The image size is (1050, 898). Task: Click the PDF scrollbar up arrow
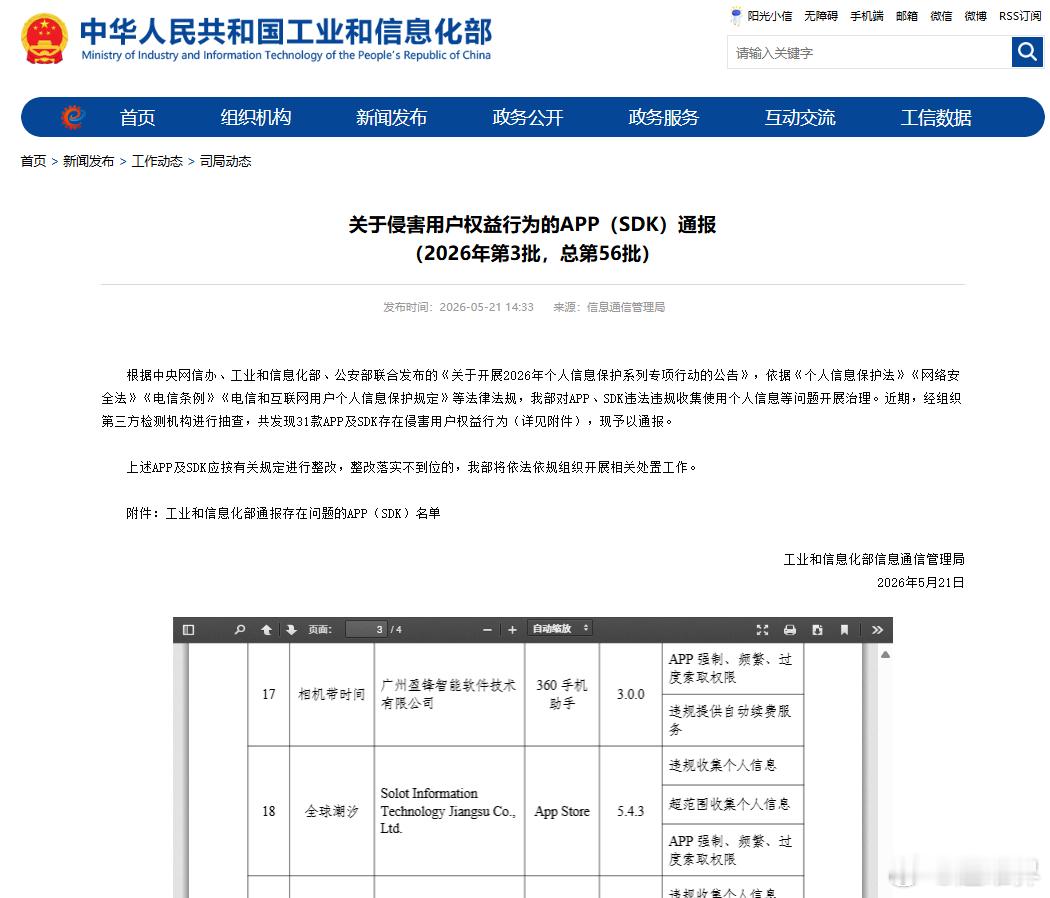click(x=885, y=654)
